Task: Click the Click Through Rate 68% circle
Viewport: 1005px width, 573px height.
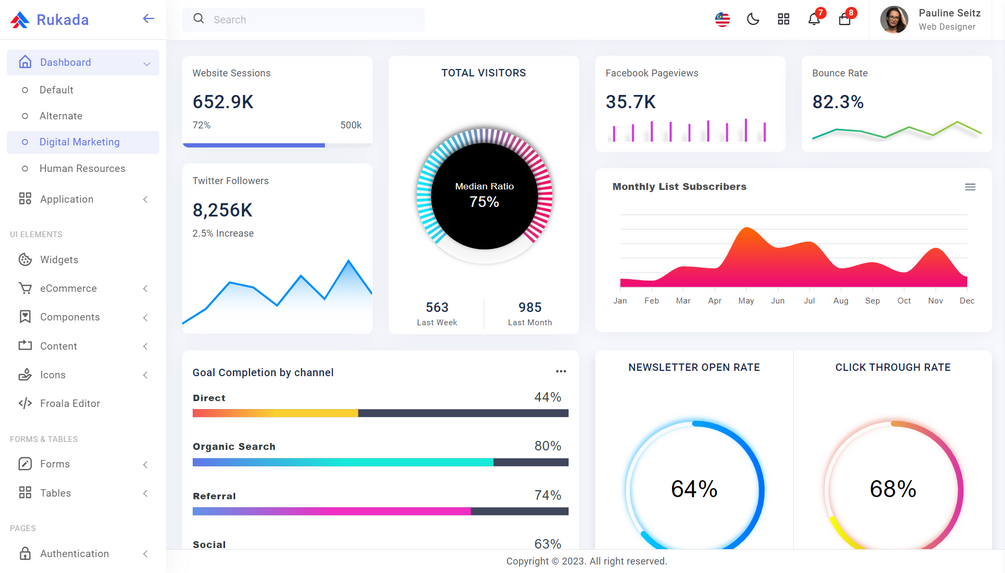Action: pos(893,488)
